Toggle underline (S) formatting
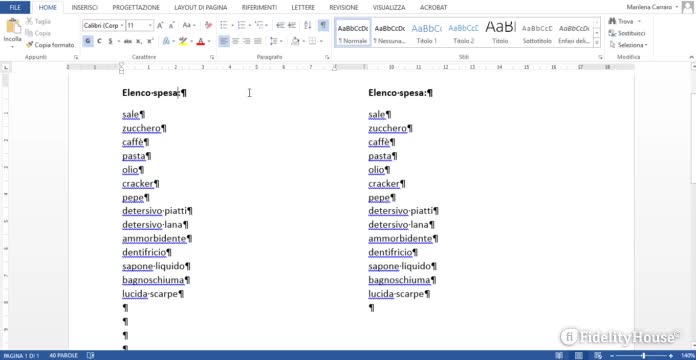The height and width of the screenshot is (360, 696). [110, 41]
